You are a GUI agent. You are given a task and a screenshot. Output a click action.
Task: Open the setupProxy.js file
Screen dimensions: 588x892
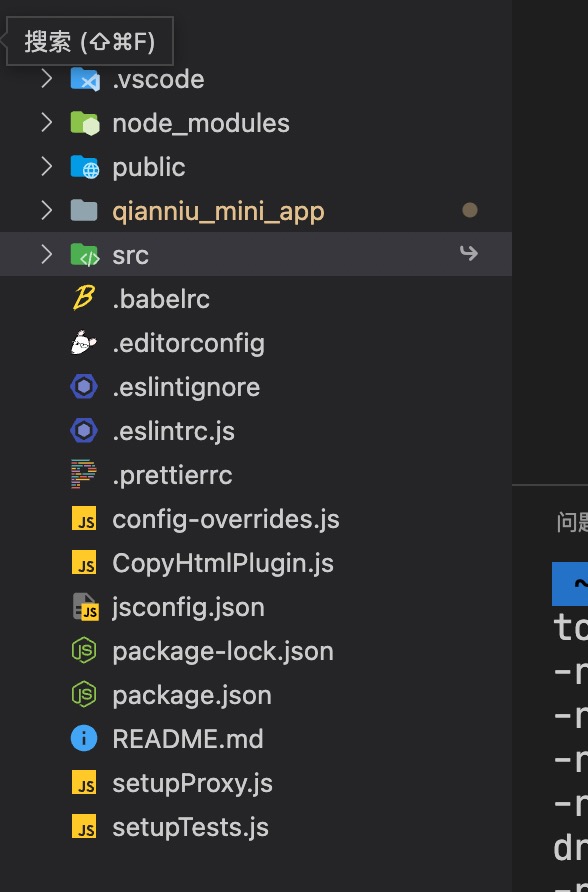point(190,782)
